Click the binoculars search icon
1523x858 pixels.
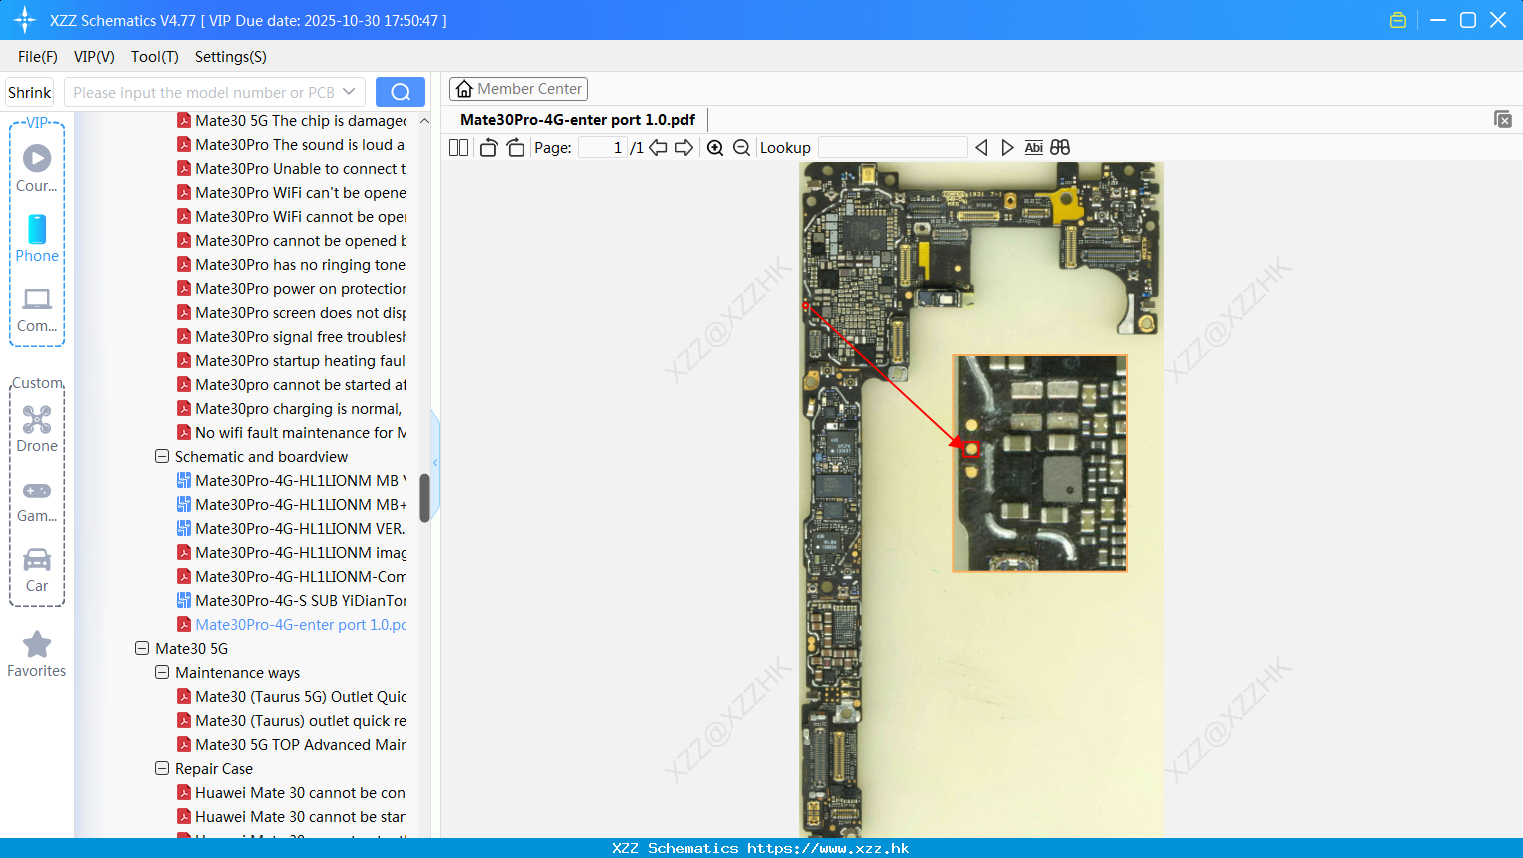(1060, 148)
